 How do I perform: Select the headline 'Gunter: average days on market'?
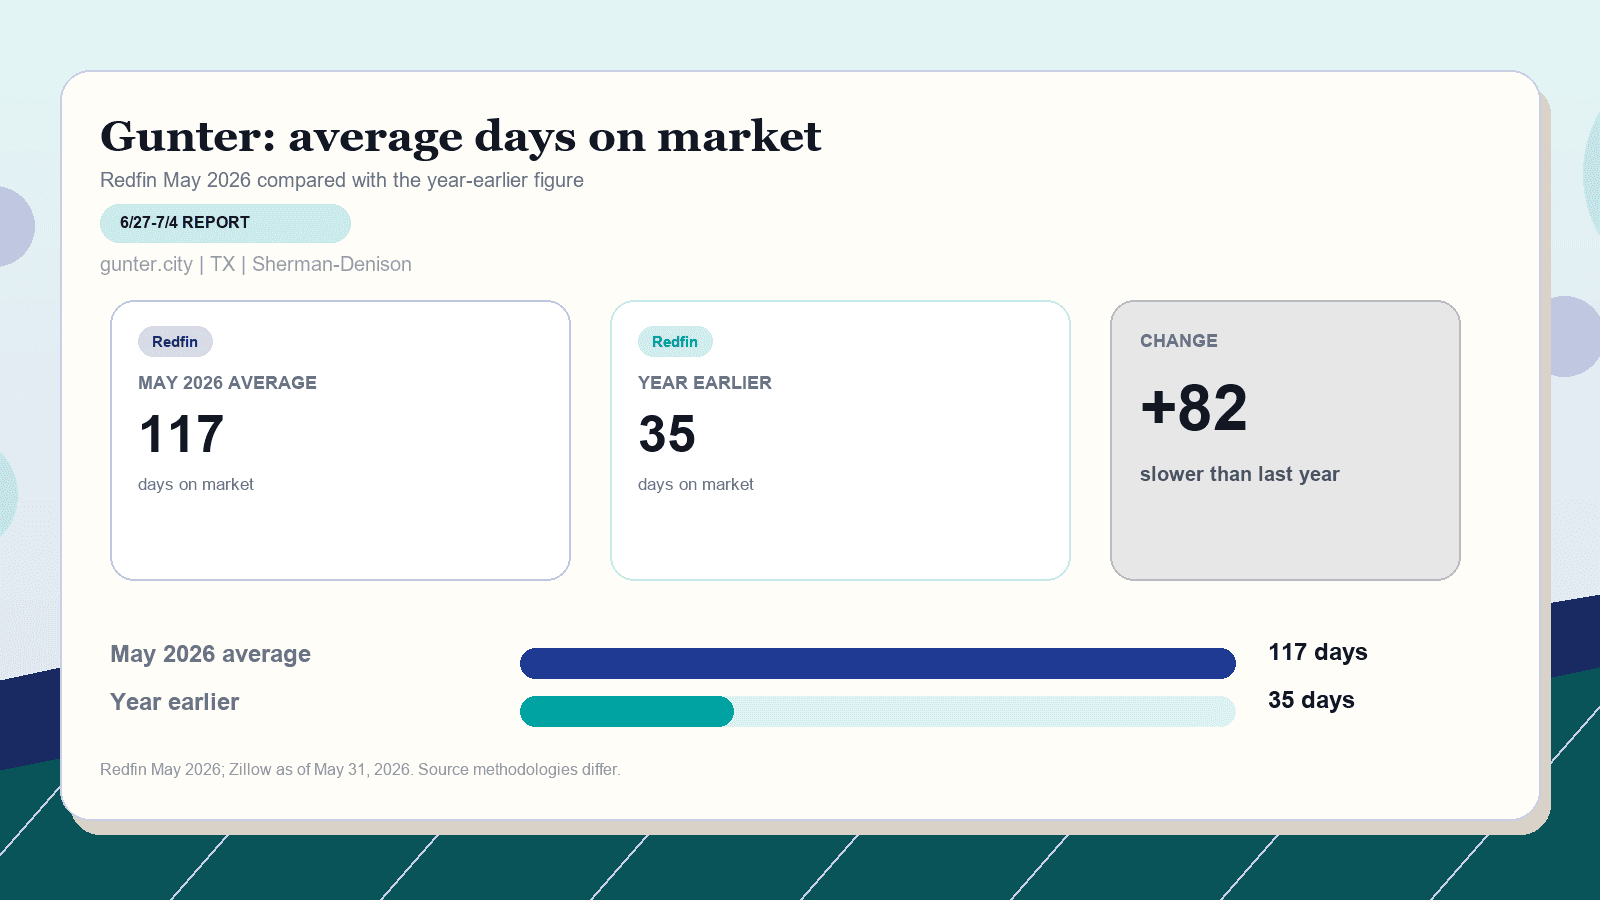pyautogui.click(x=460, y=136)
